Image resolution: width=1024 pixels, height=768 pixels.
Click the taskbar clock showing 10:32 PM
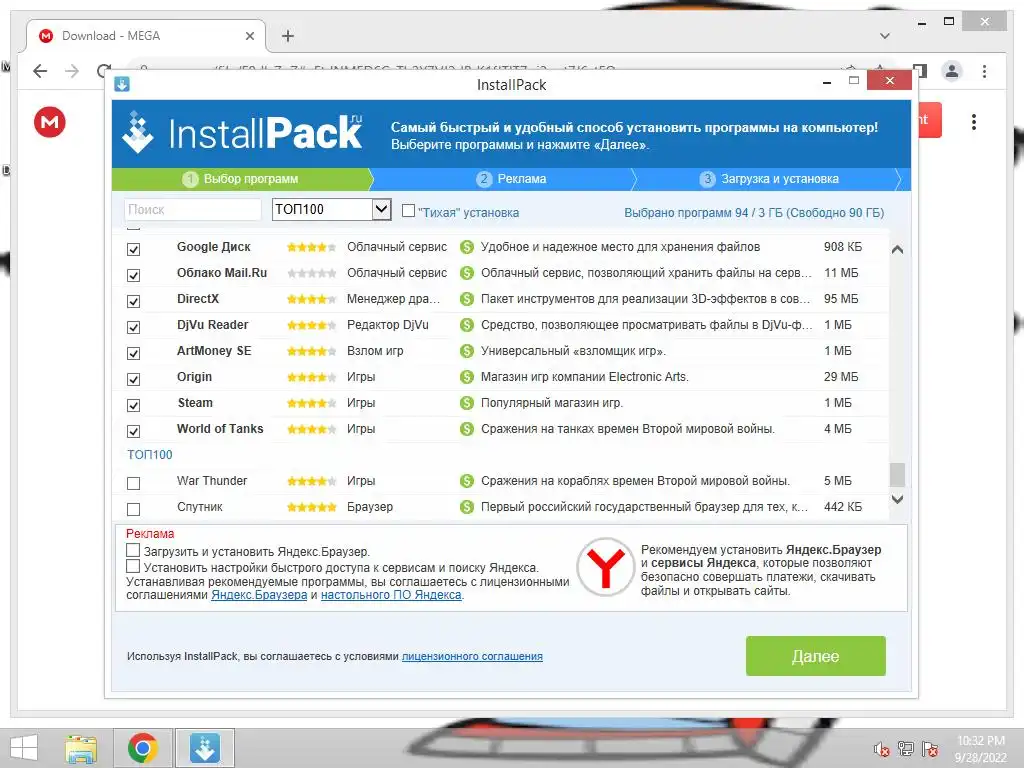tap(981, 749)
